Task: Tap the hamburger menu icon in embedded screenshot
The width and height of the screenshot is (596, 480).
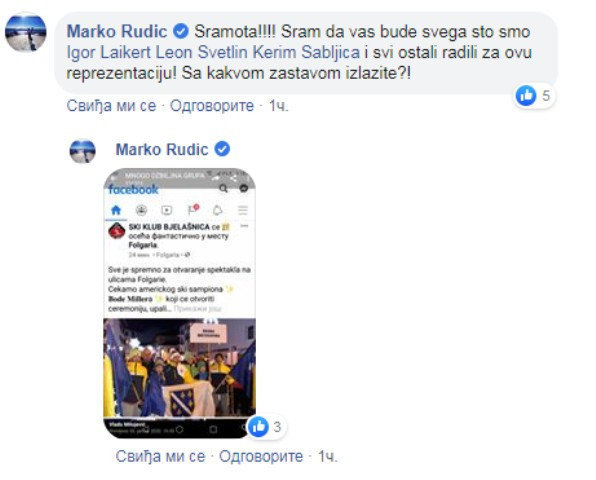Action: (243, 210)
